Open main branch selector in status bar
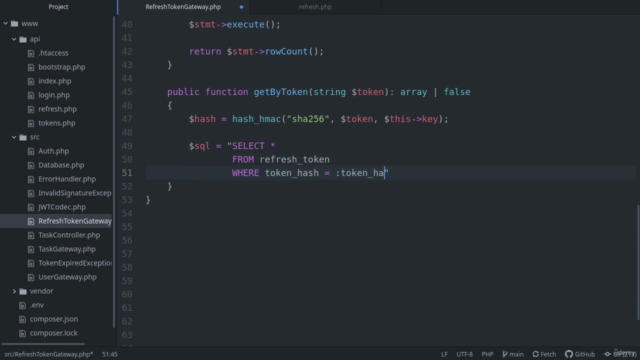Viewport: 640px width, 360px height. pyautogui.click(x=513, y=354)
